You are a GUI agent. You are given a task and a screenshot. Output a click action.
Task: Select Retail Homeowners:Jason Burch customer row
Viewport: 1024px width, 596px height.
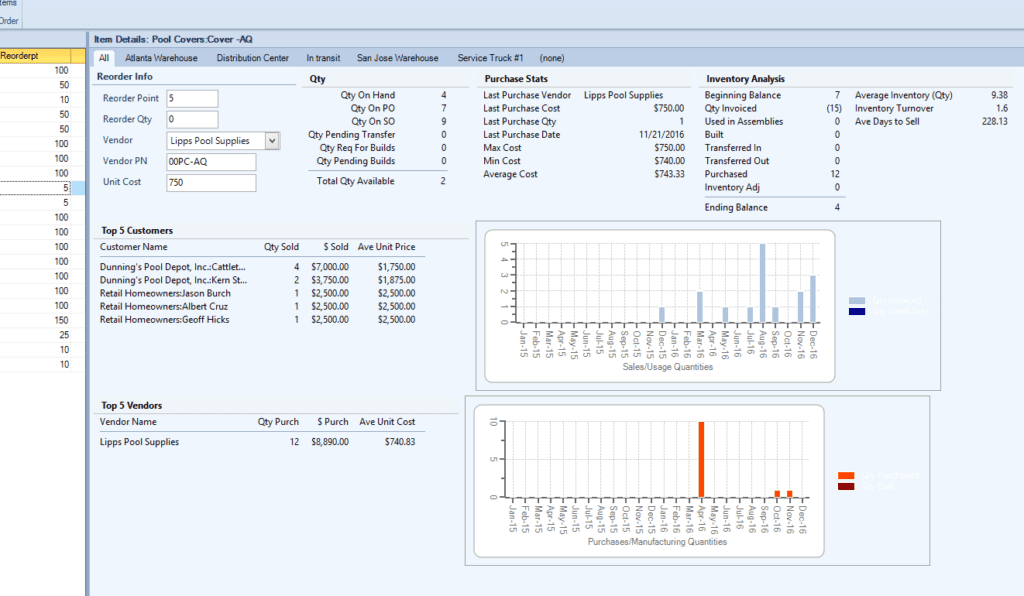(259, 293)
